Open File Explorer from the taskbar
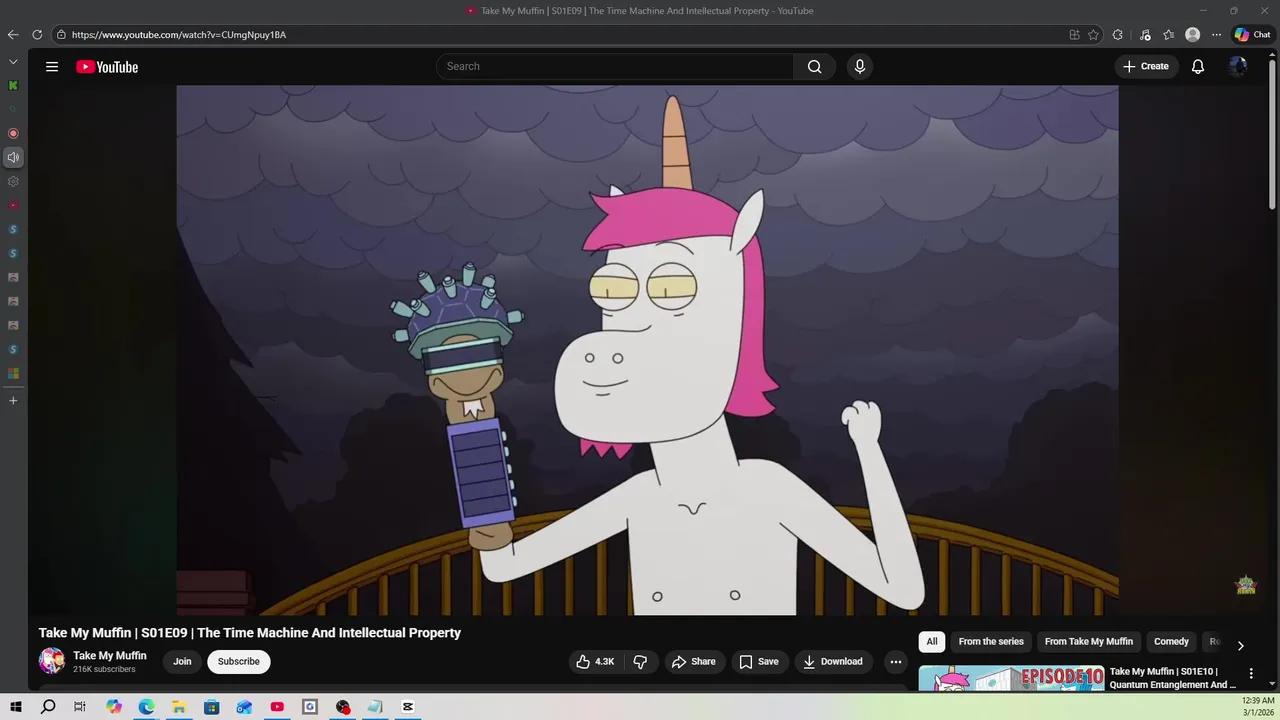 coord(179,707)
